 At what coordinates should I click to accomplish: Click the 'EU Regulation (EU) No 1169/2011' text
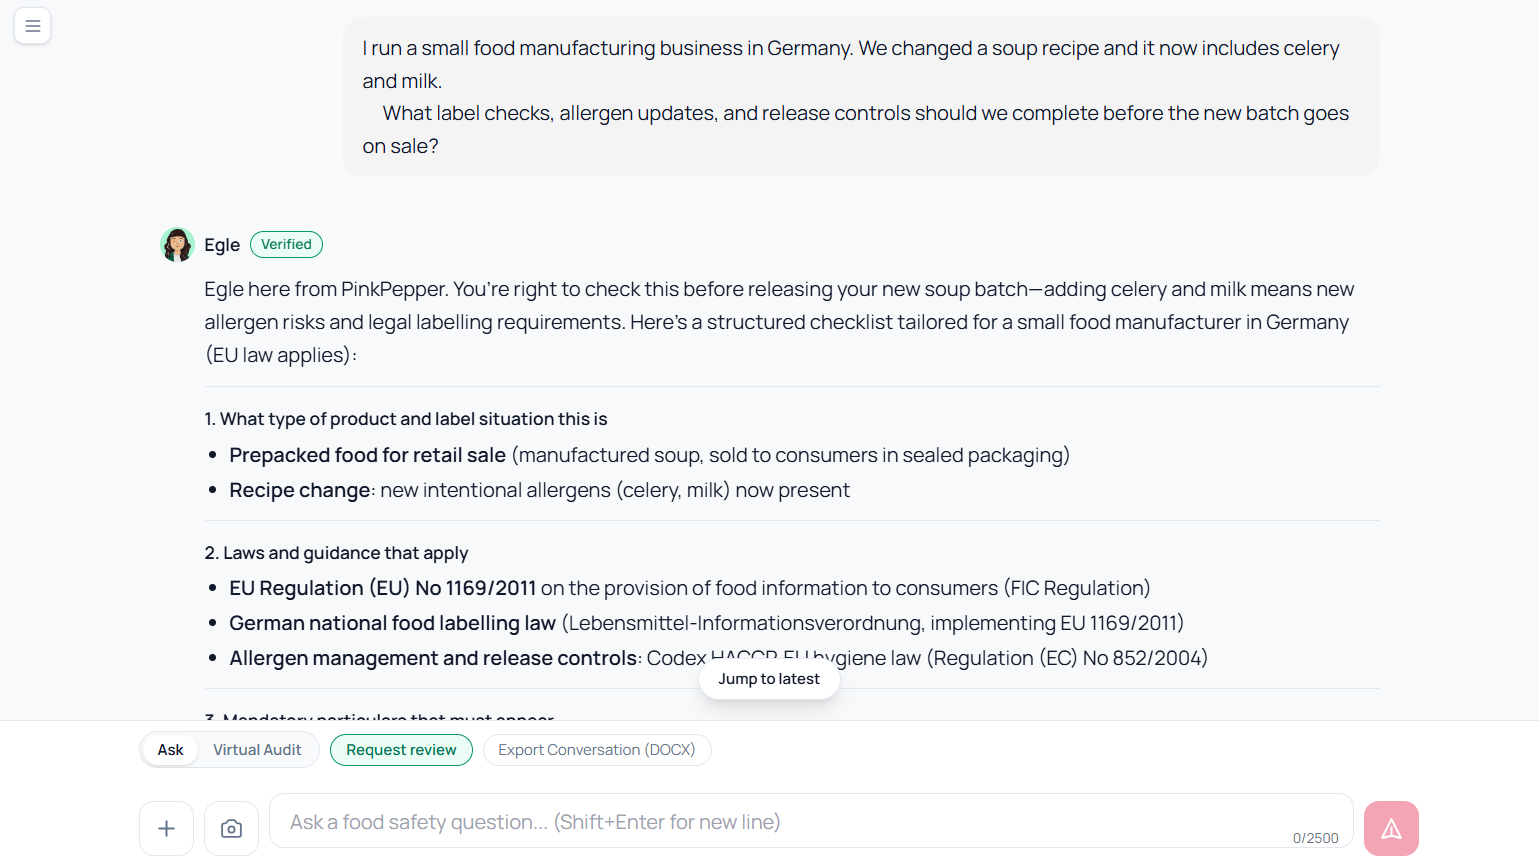coord(382,588)
